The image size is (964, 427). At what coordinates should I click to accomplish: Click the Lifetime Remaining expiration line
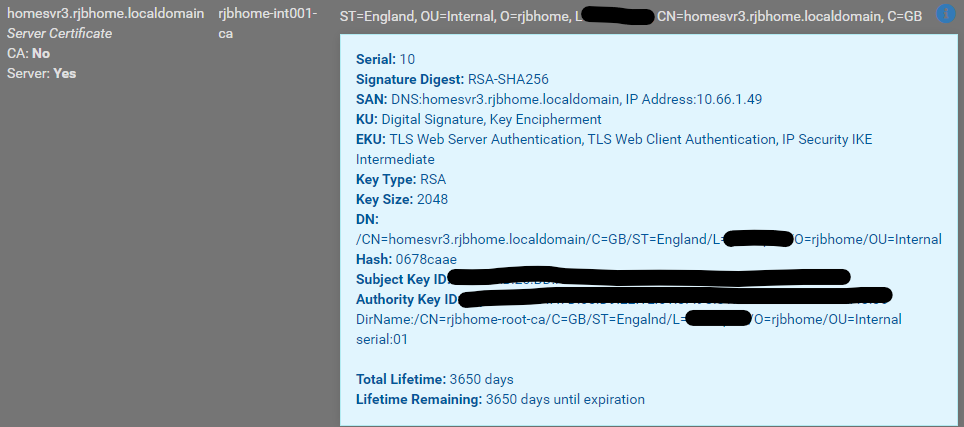500,399
